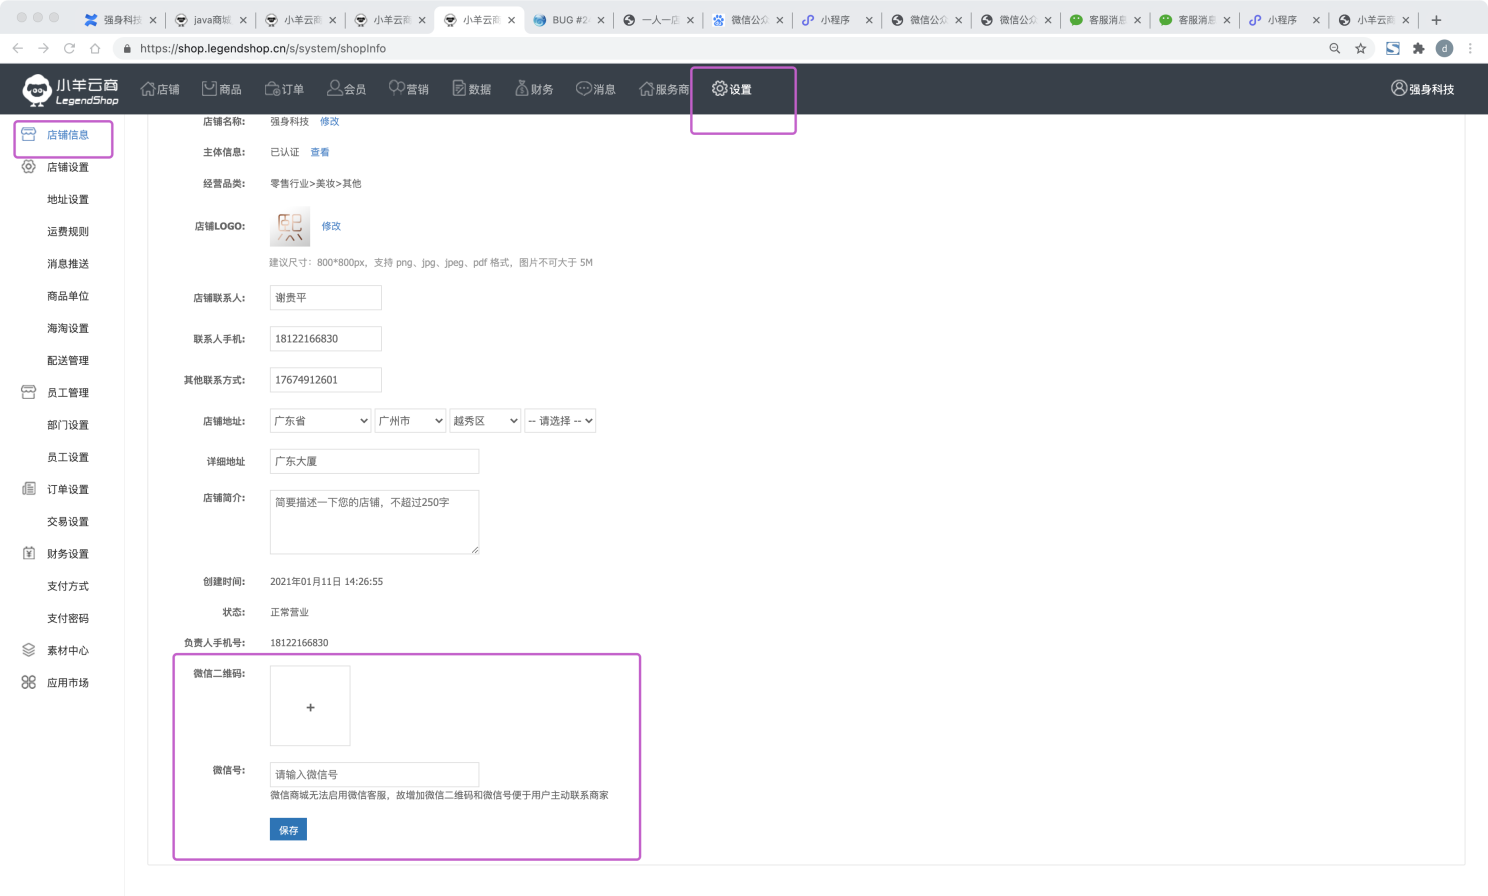Click the 保存 save button

coord(288,830)
